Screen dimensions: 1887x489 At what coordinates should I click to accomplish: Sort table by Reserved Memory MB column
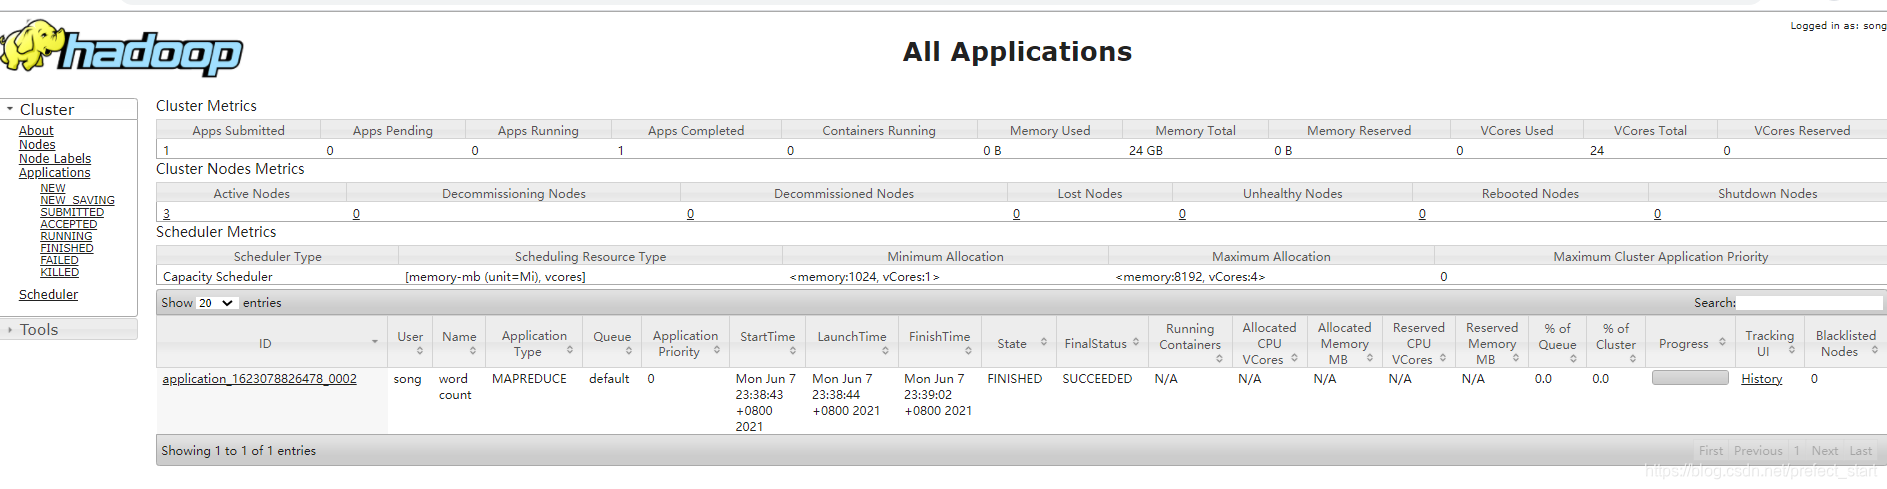(1491, 343)
